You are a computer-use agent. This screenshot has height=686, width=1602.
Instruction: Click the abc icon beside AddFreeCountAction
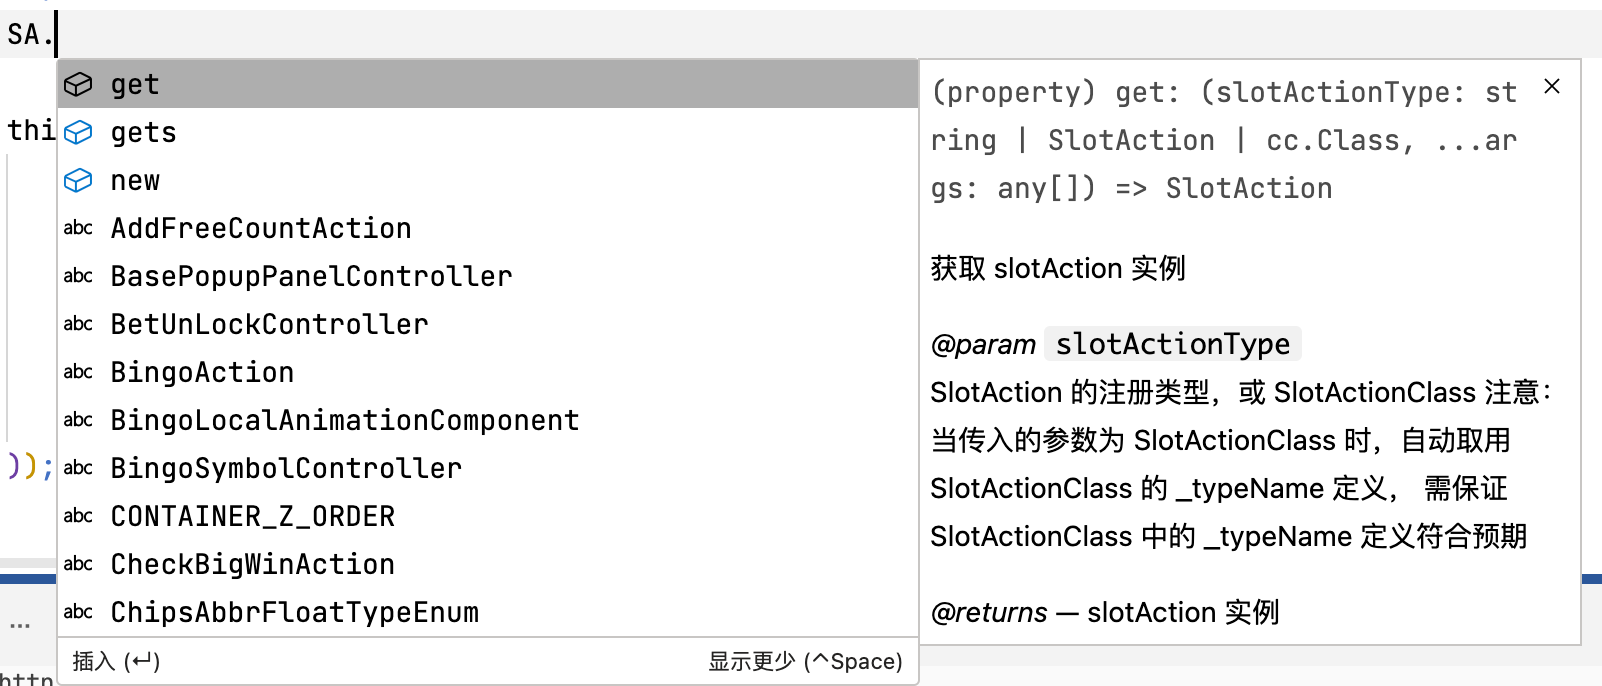click(78, 228)
